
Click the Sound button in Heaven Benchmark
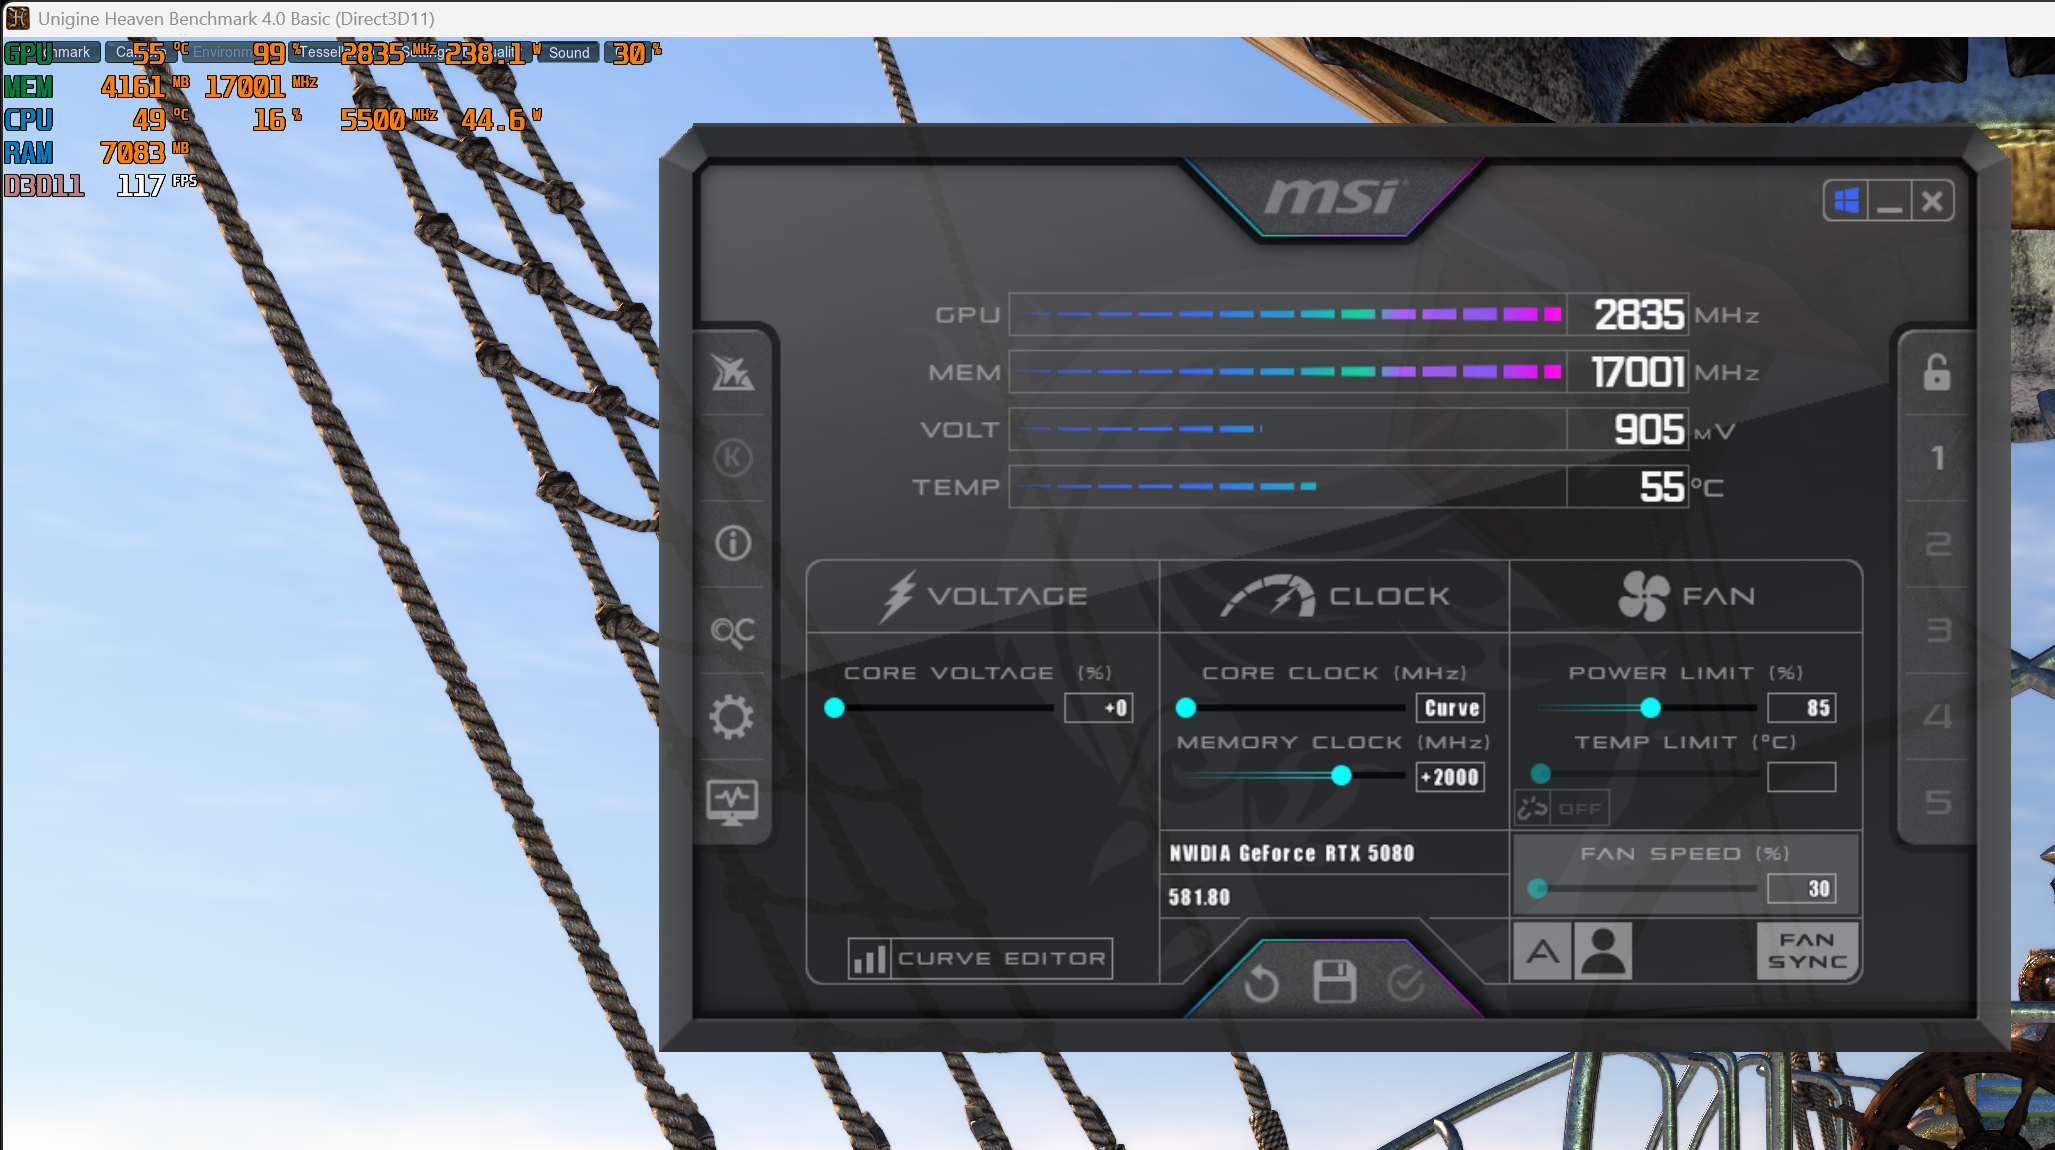pyautogui.click(x=569, y=53)
